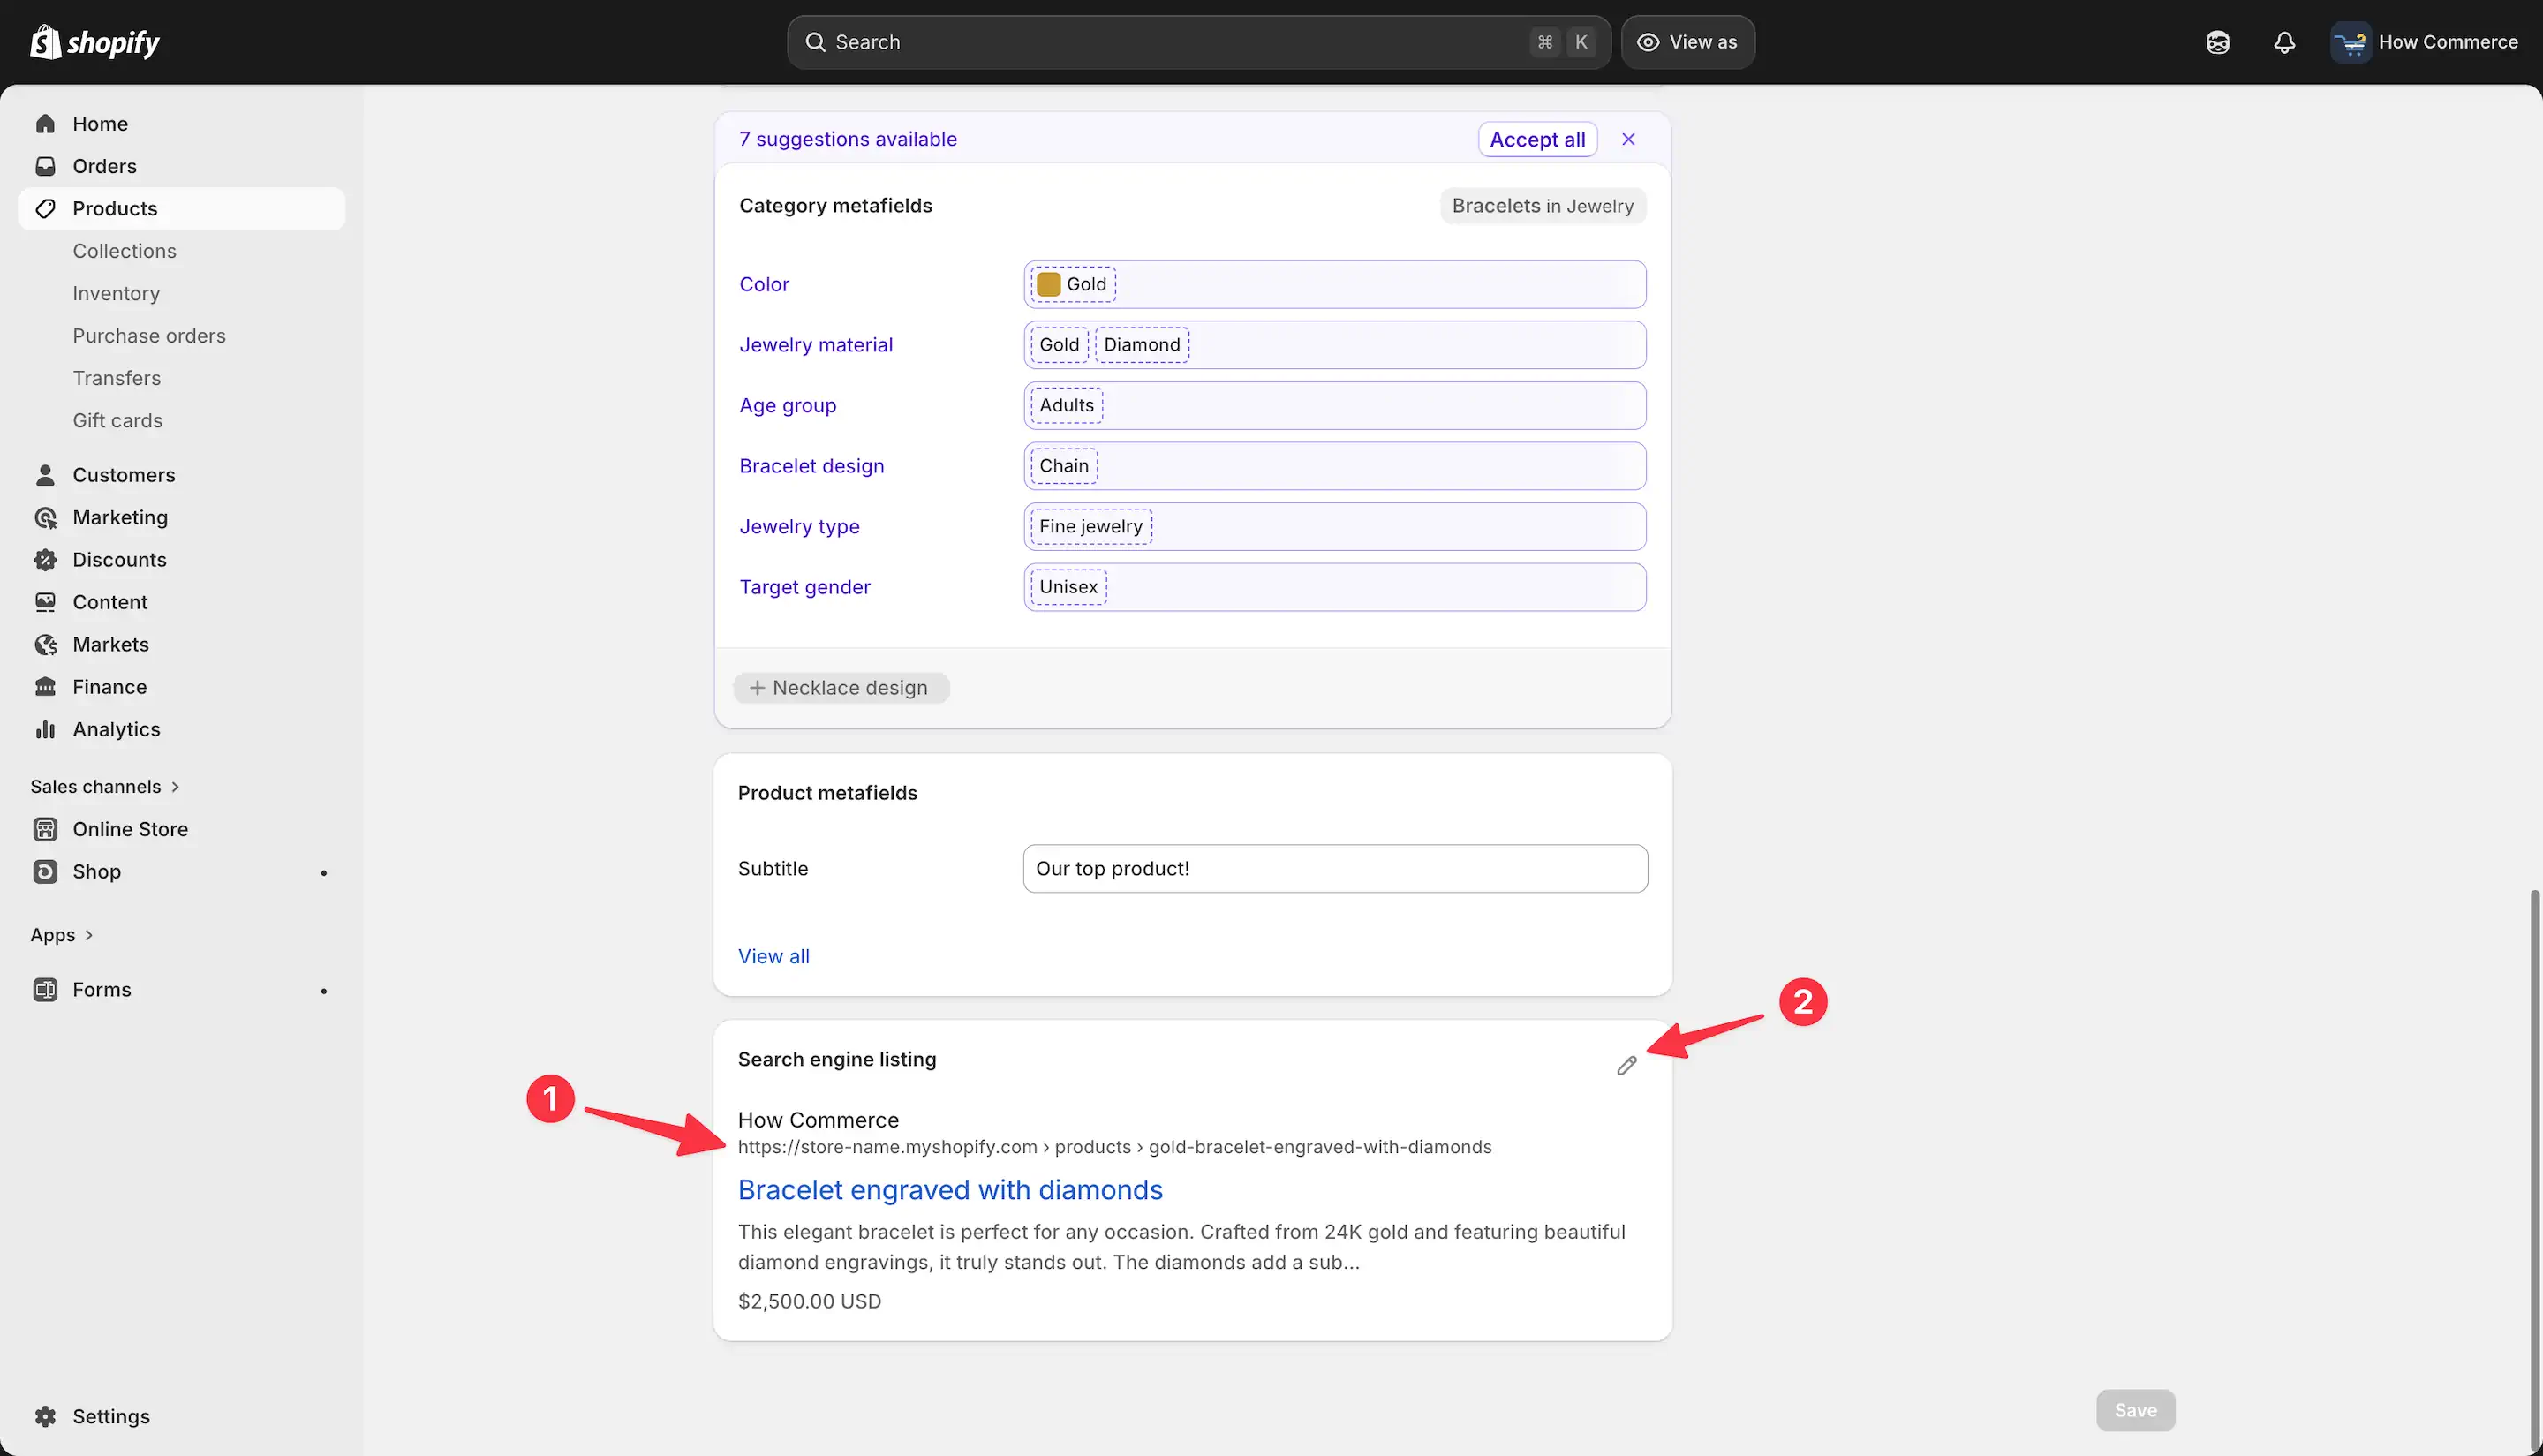This screenshot has height=1456, width=2543.
Task: Click the Marketing target icon
Action: pyautogui.click(x=45, y=517)
